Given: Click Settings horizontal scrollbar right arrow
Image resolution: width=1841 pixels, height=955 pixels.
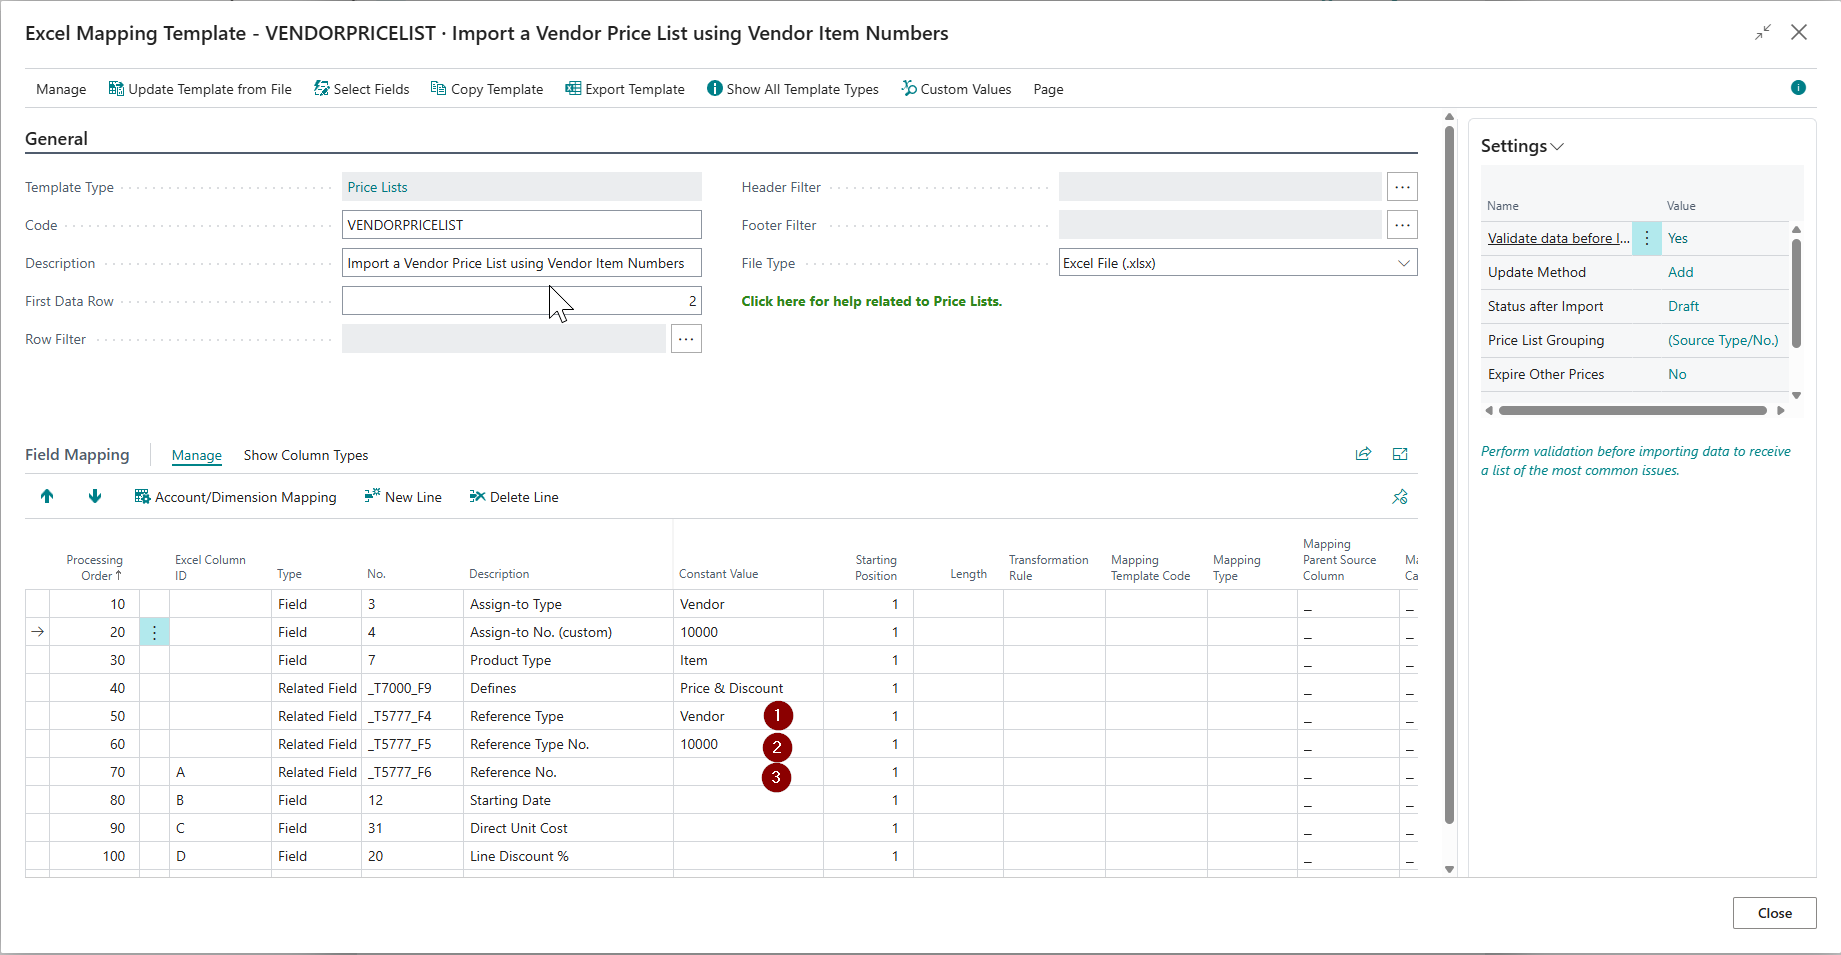Looking at the screenshot, I should tap(1780, 410).
